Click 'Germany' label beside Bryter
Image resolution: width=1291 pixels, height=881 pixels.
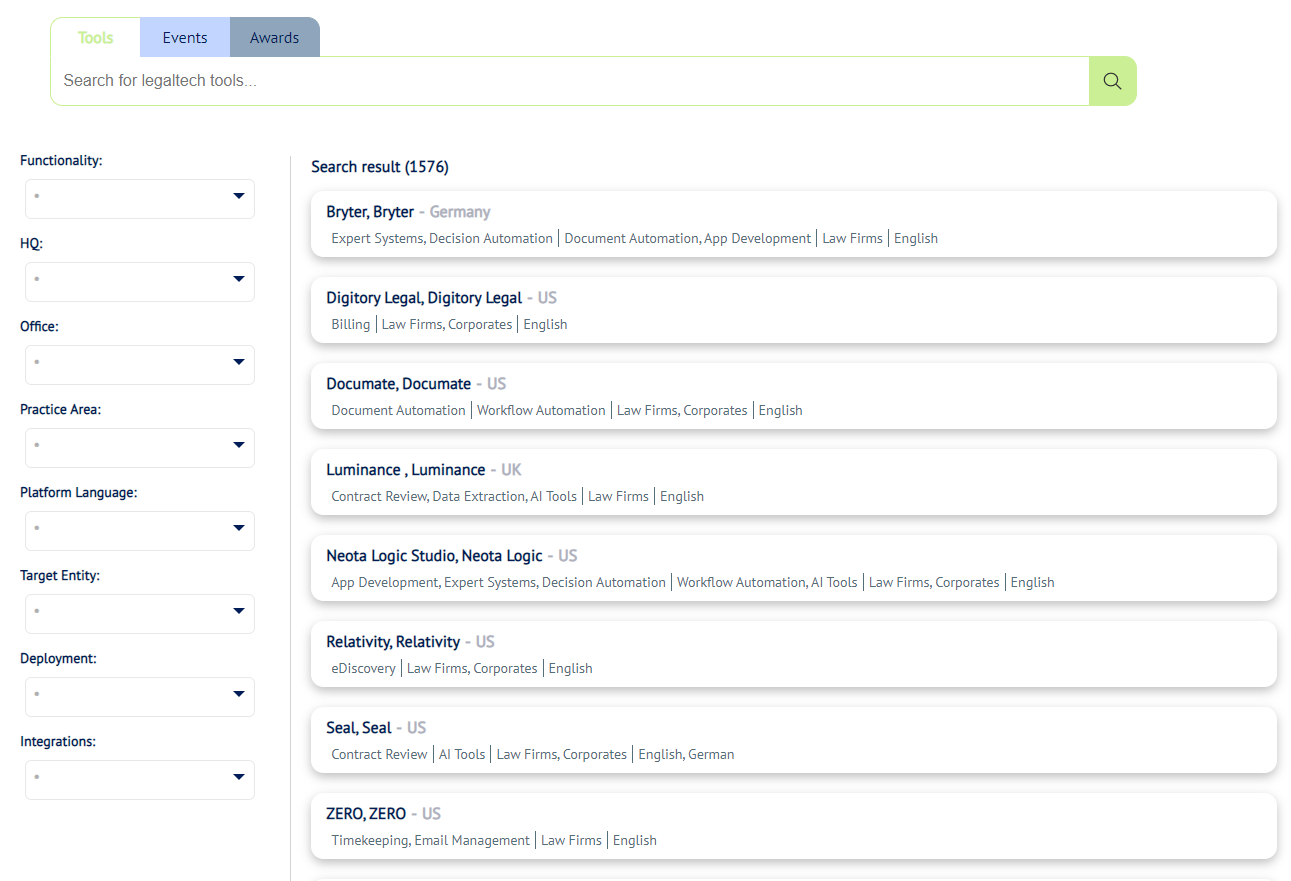tap(460, 212)
